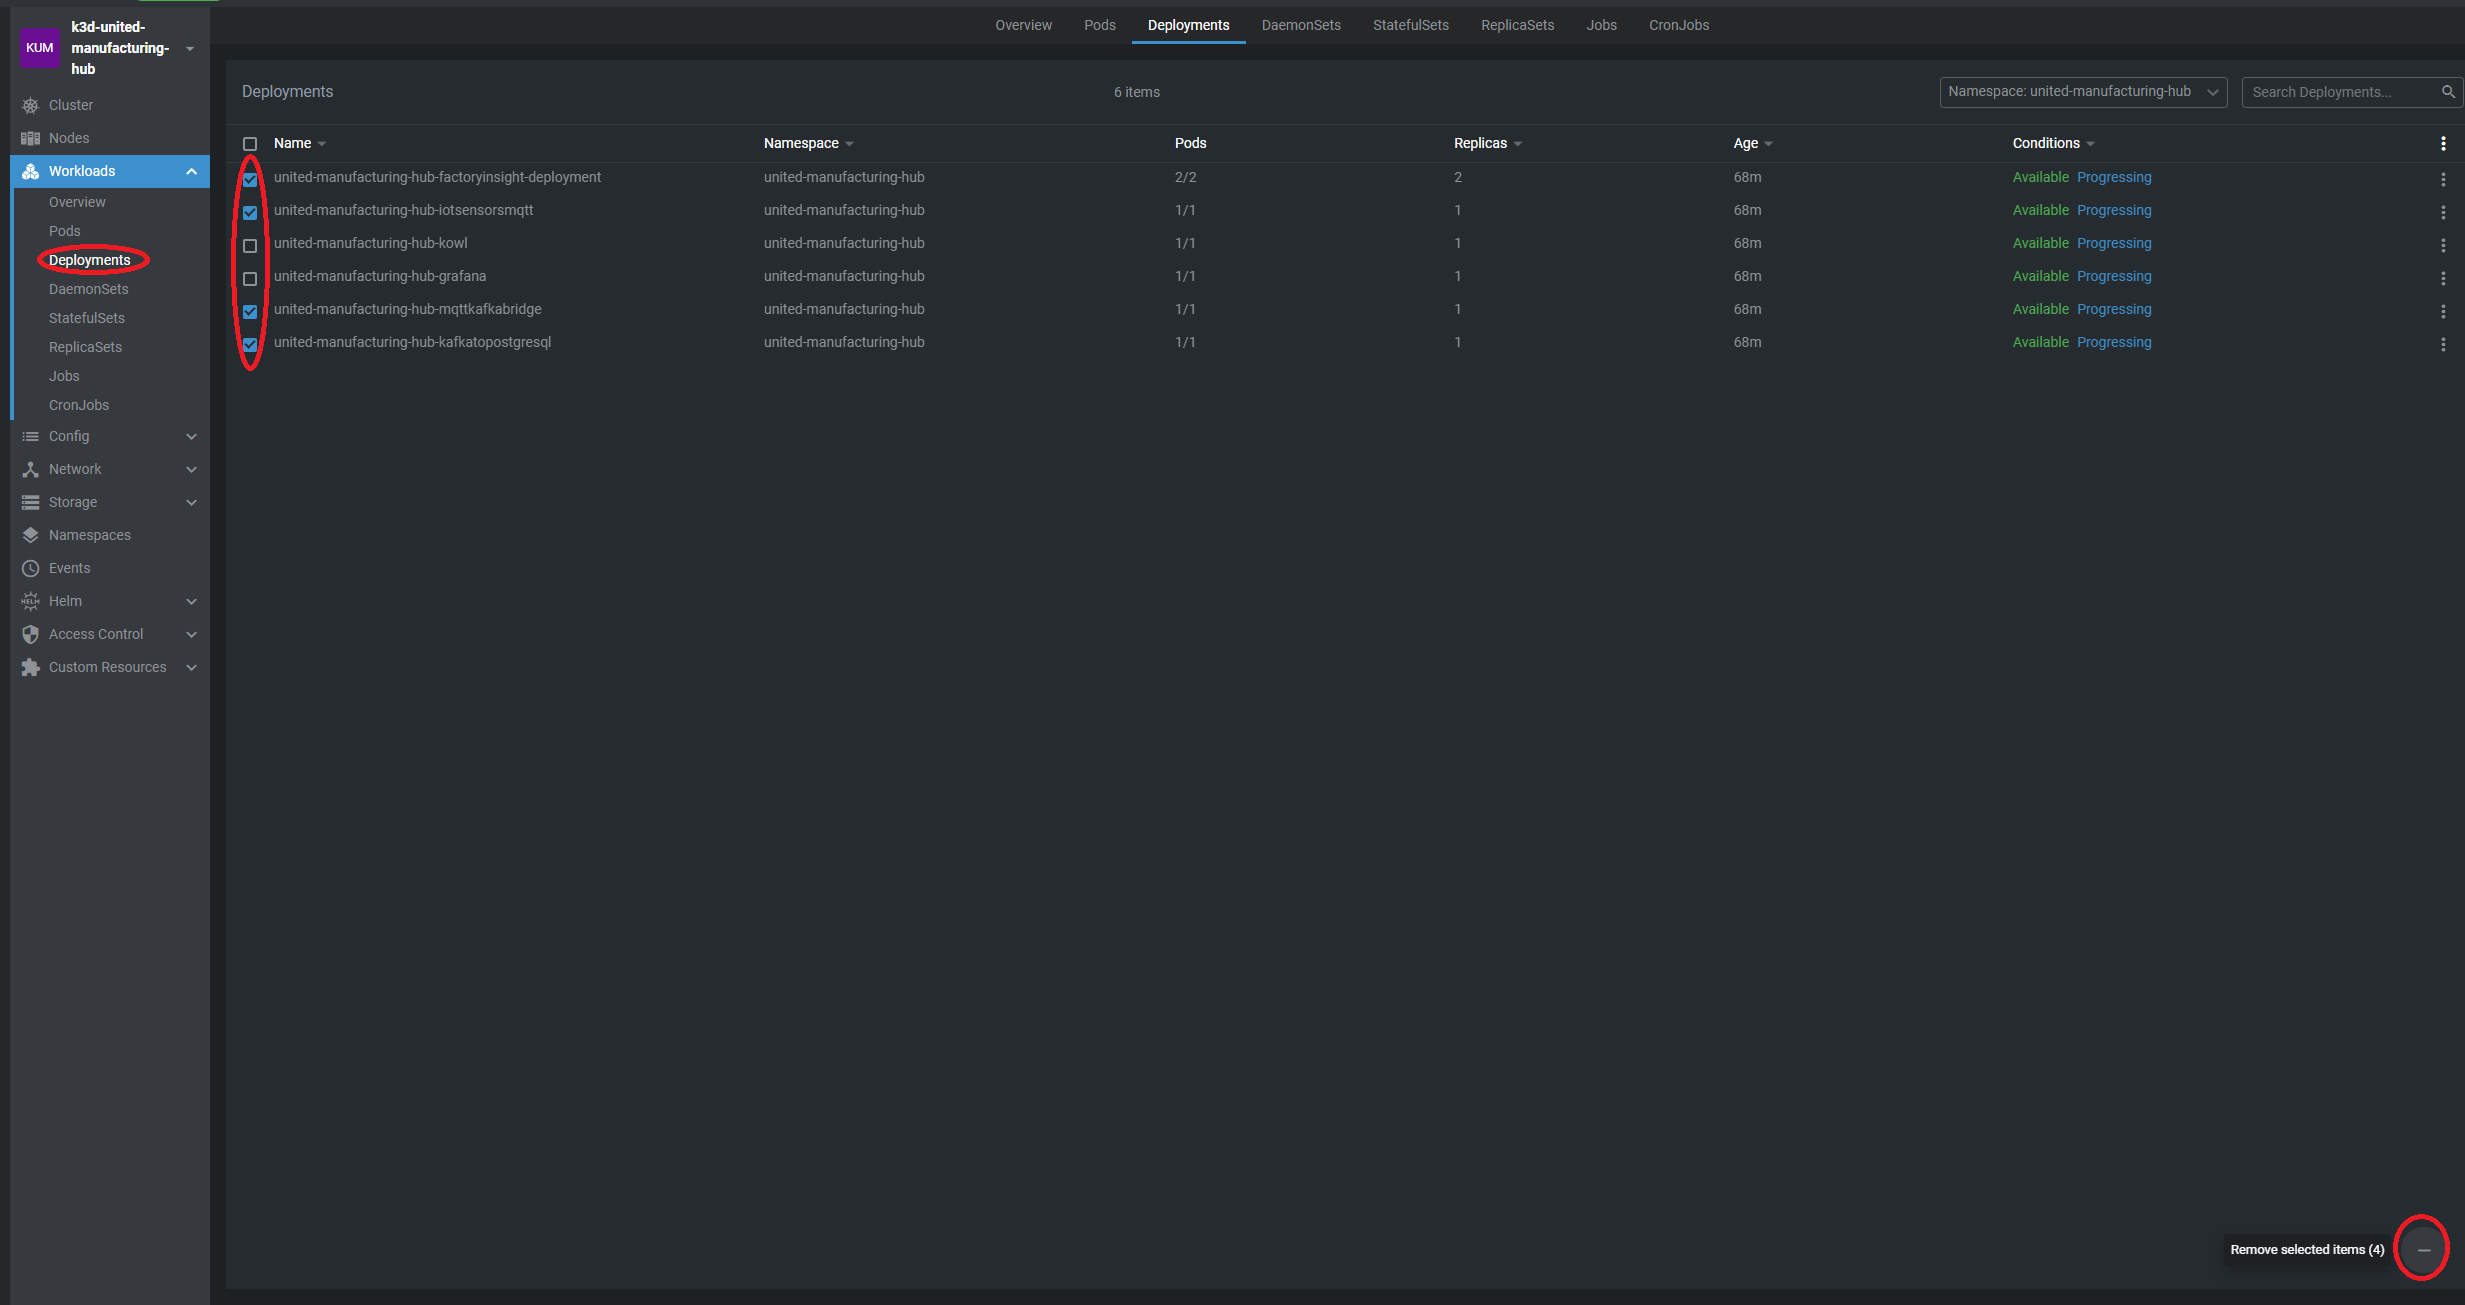Click the KUM cluster avatar icon
The height and width of the screenshot is (1305, 2465).
click(x=40, y=48)
